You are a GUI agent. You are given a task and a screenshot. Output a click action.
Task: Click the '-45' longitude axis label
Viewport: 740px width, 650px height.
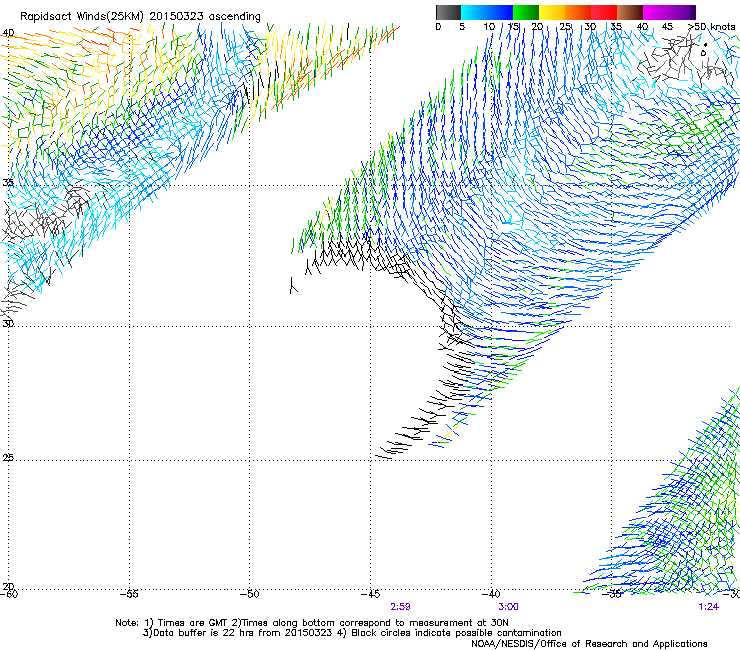[x=370, y=594]
